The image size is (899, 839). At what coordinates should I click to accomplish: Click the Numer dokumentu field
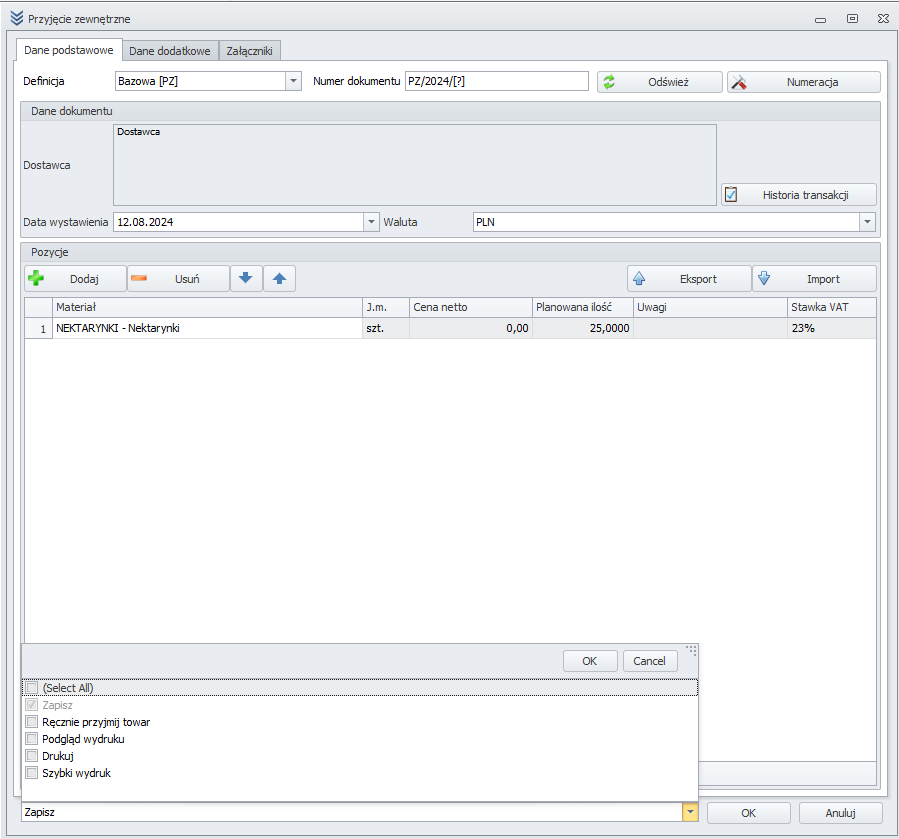pos(497,81)
